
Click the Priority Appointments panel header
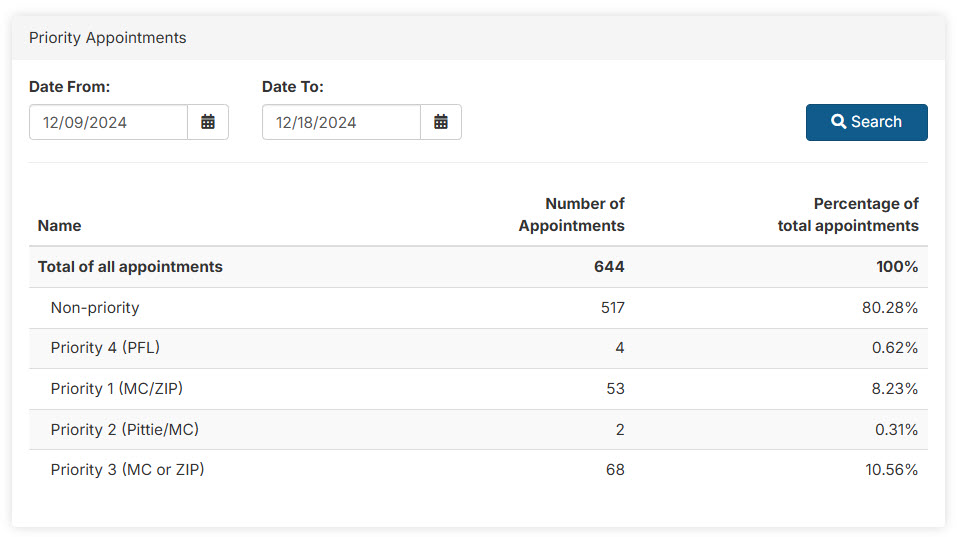pos(108,38)
